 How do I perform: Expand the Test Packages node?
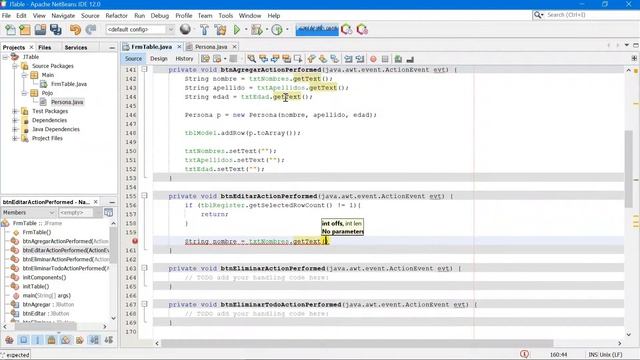point(15,111)
